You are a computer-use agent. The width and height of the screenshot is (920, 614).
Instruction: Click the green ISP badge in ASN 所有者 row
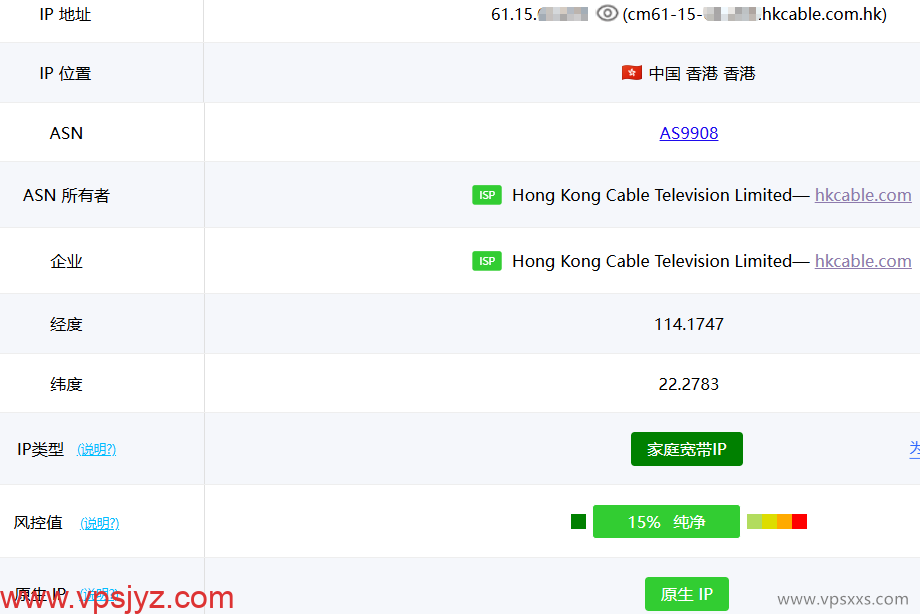click(x=487, y=195)
